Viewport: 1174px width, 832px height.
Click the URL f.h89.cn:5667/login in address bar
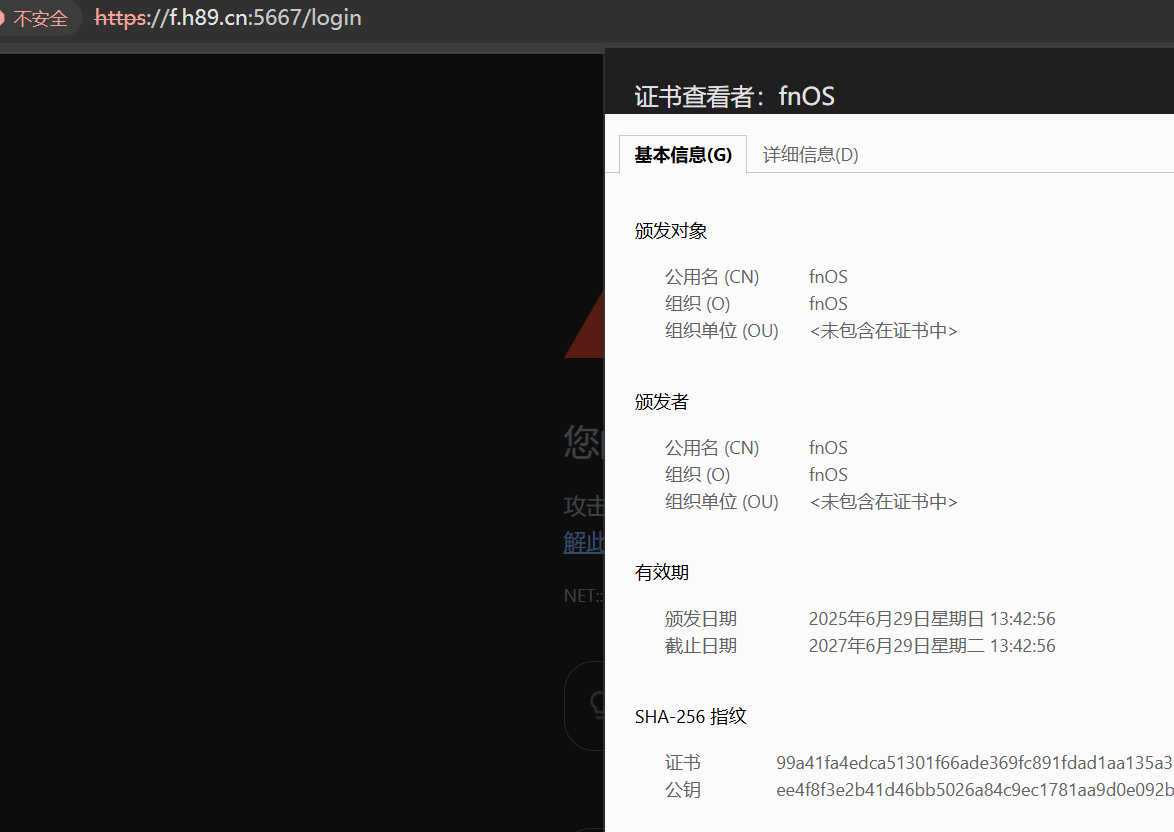click(228, 17)
